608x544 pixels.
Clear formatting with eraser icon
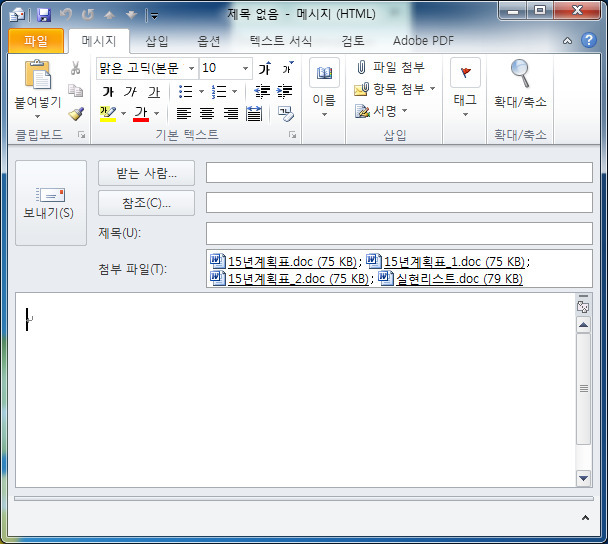[x=286, y=114]
